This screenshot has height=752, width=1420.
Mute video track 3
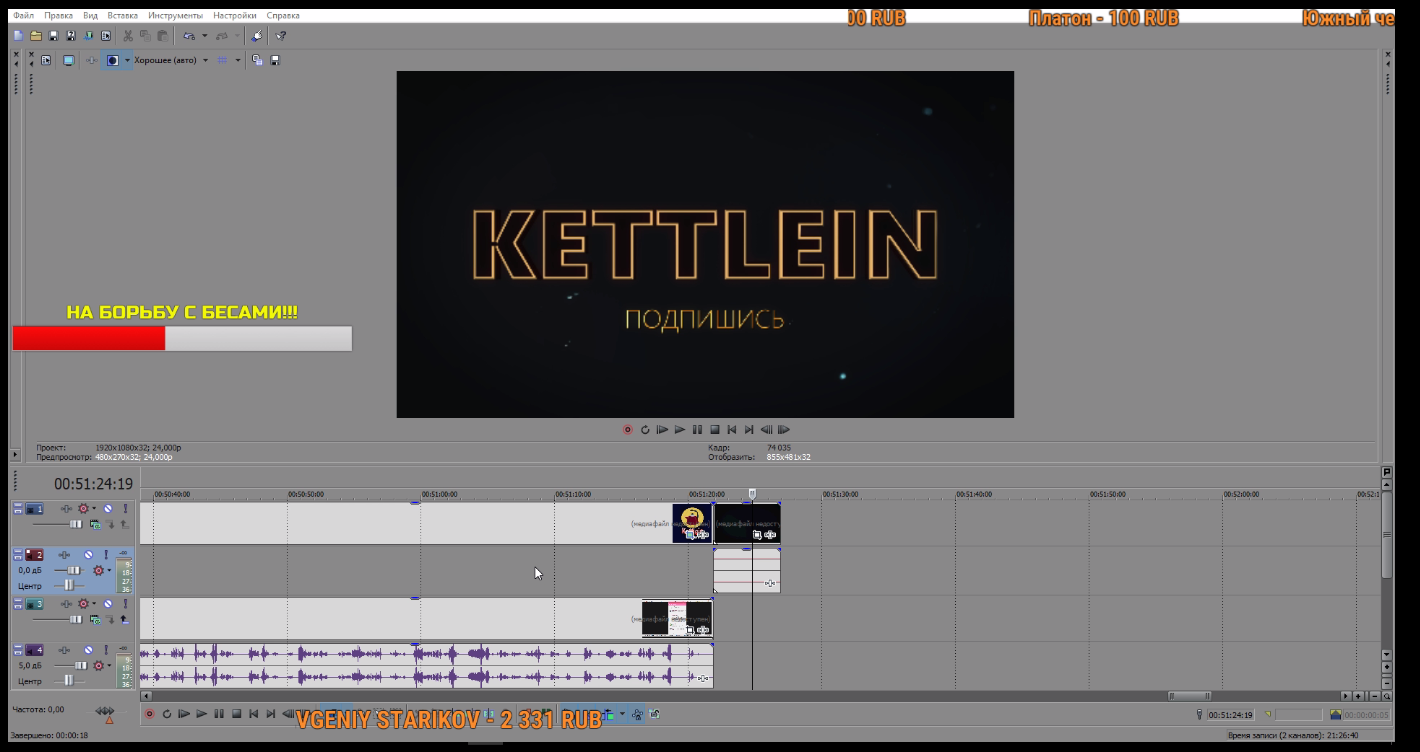[108, 603]
